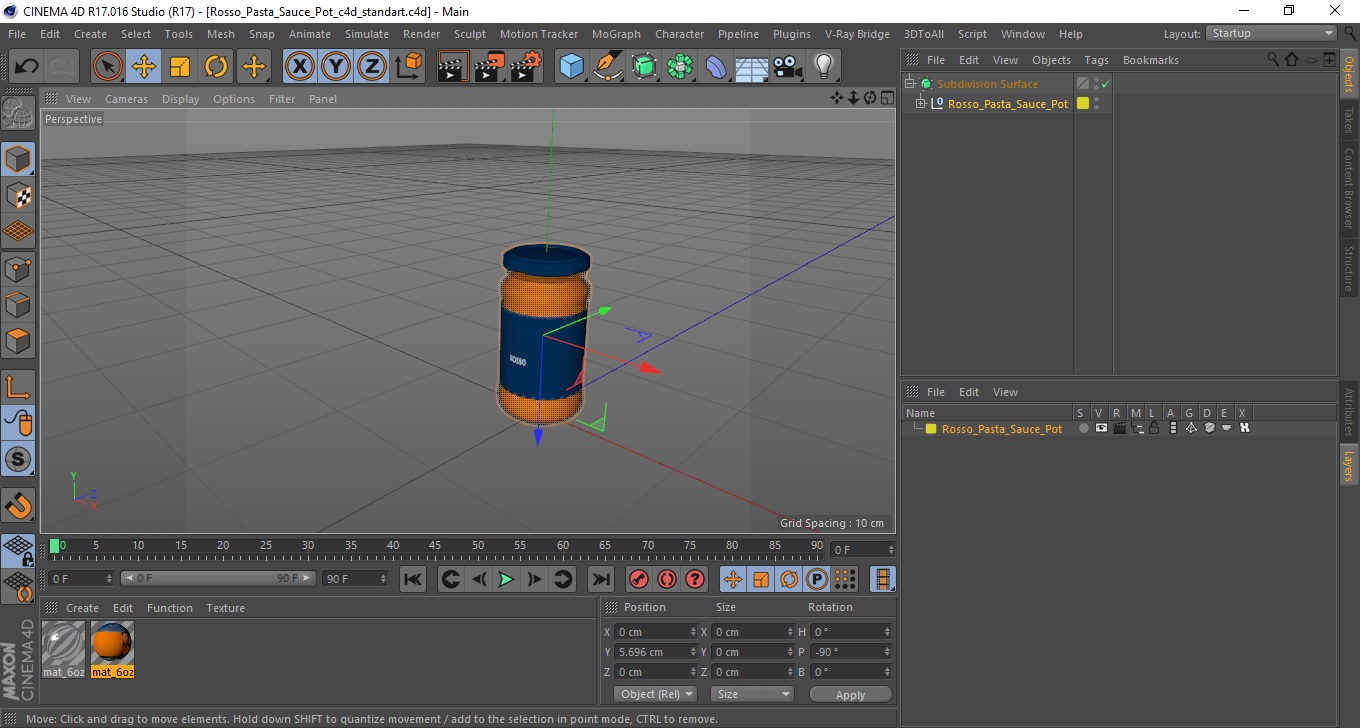Go to start of animation
Image resolution: width=1360 pixels, height=728 pixels.
[413, 579]
